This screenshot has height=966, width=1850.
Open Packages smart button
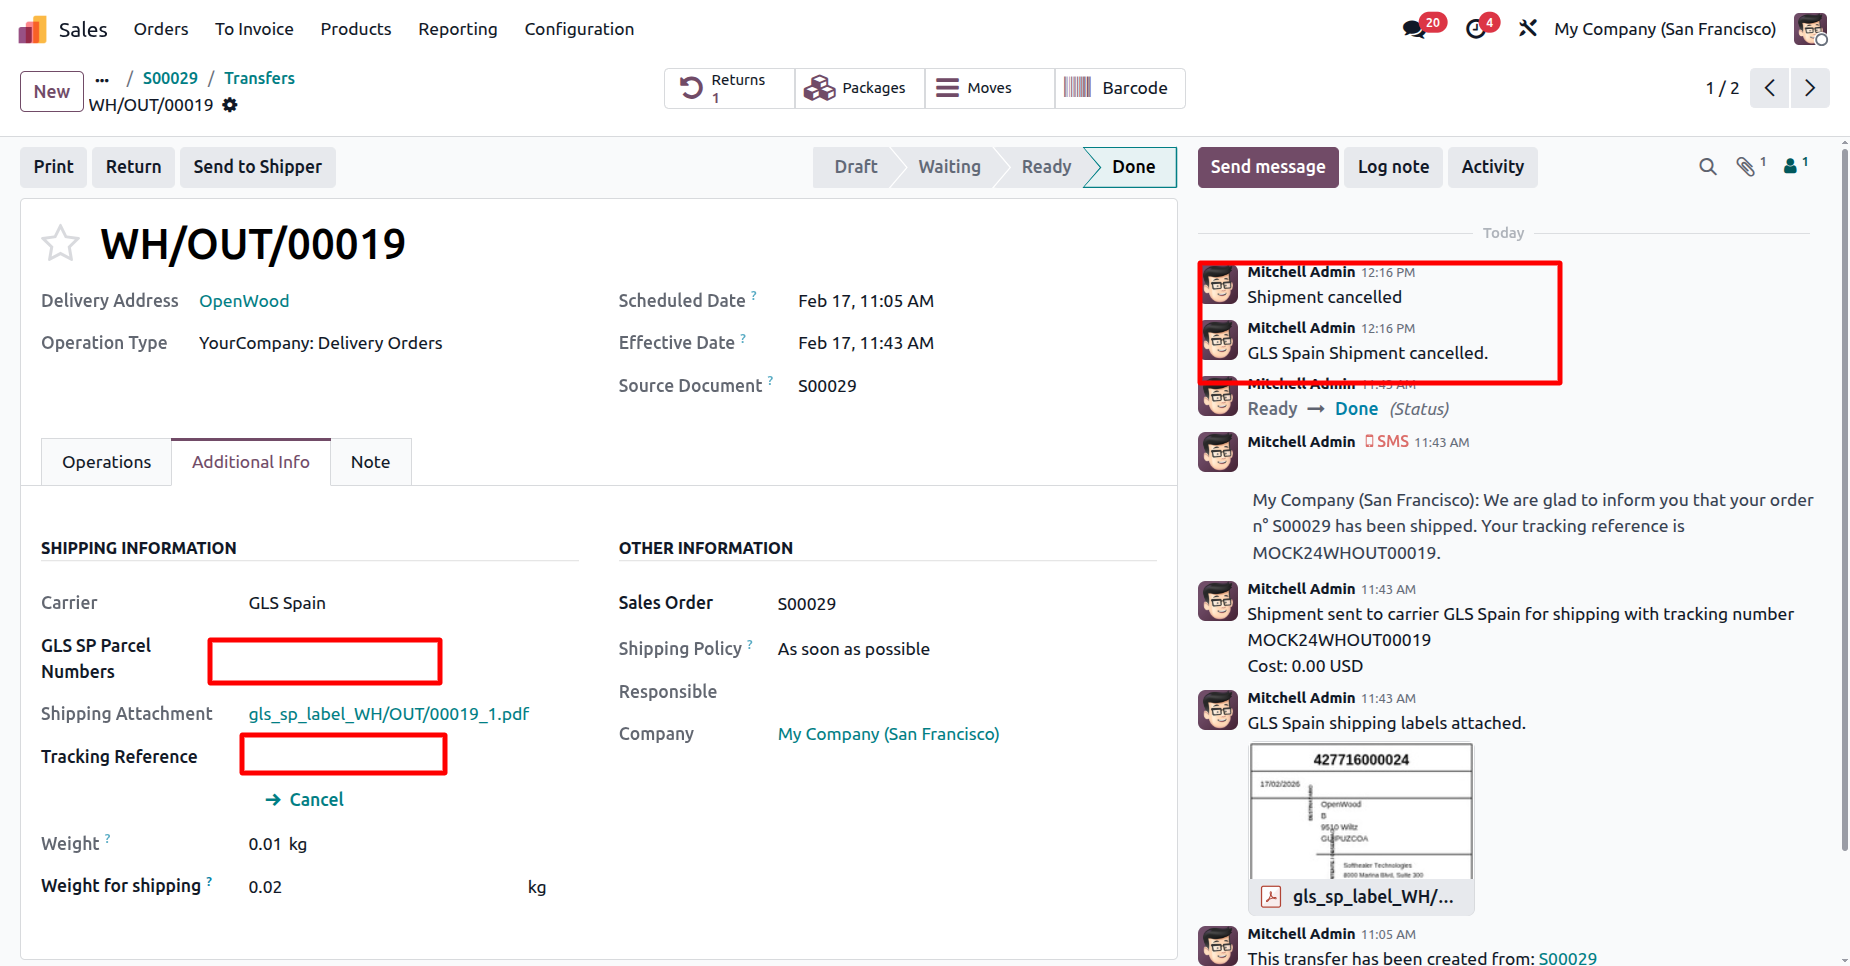[860, 88]
